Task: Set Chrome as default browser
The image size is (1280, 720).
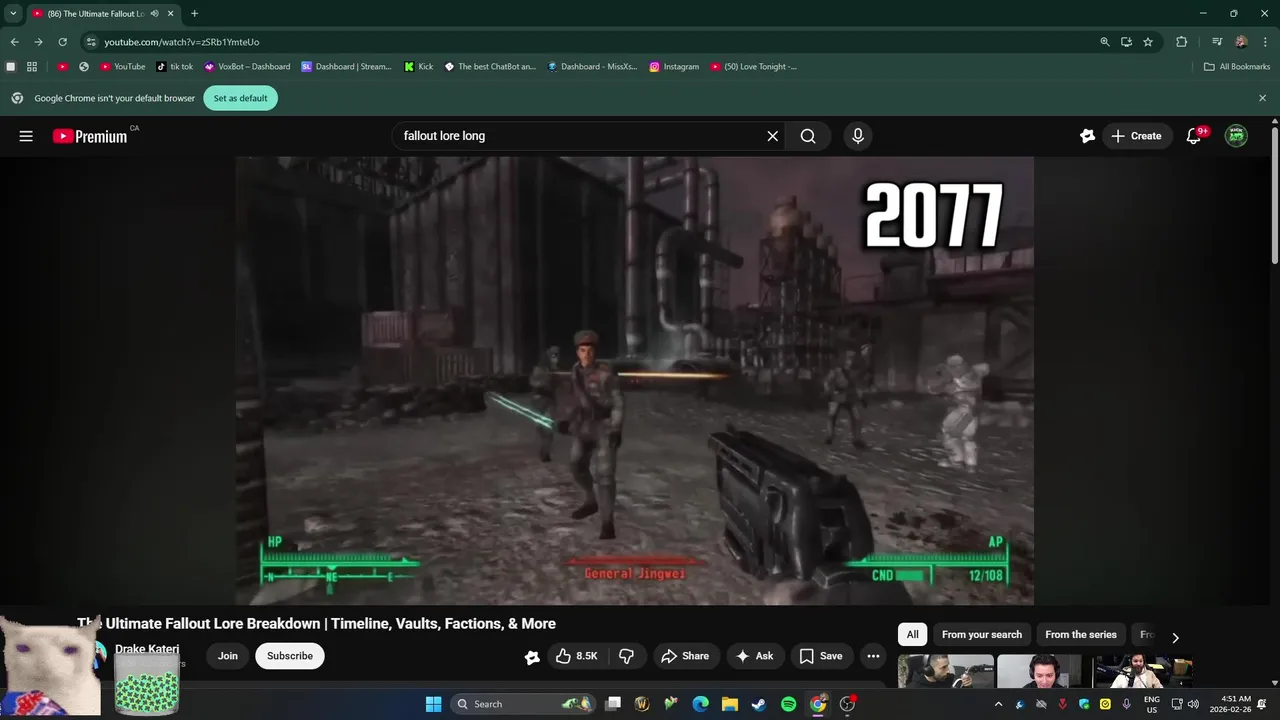Action: (240, 98)
